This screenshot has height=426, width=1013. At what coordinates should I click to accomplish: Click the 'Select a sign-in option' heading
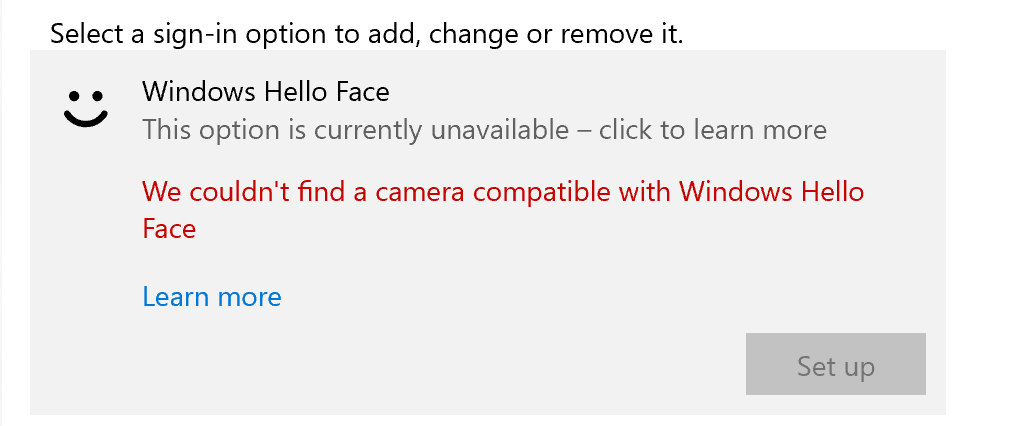pyautogui.click(x=366, y=34)
